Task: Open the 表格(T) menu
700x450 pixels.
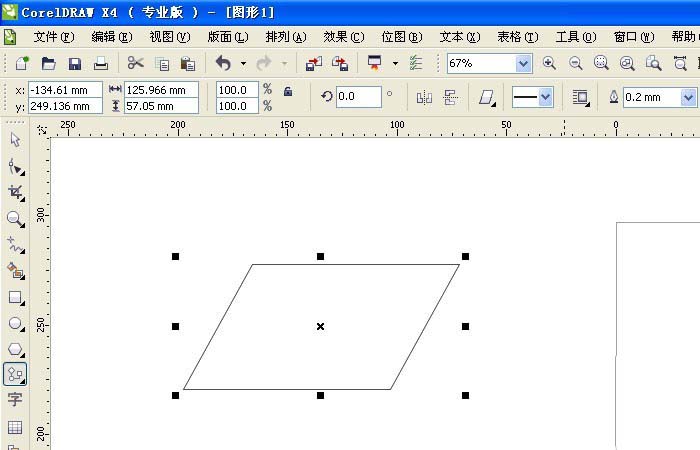Action: coord(518,37)
